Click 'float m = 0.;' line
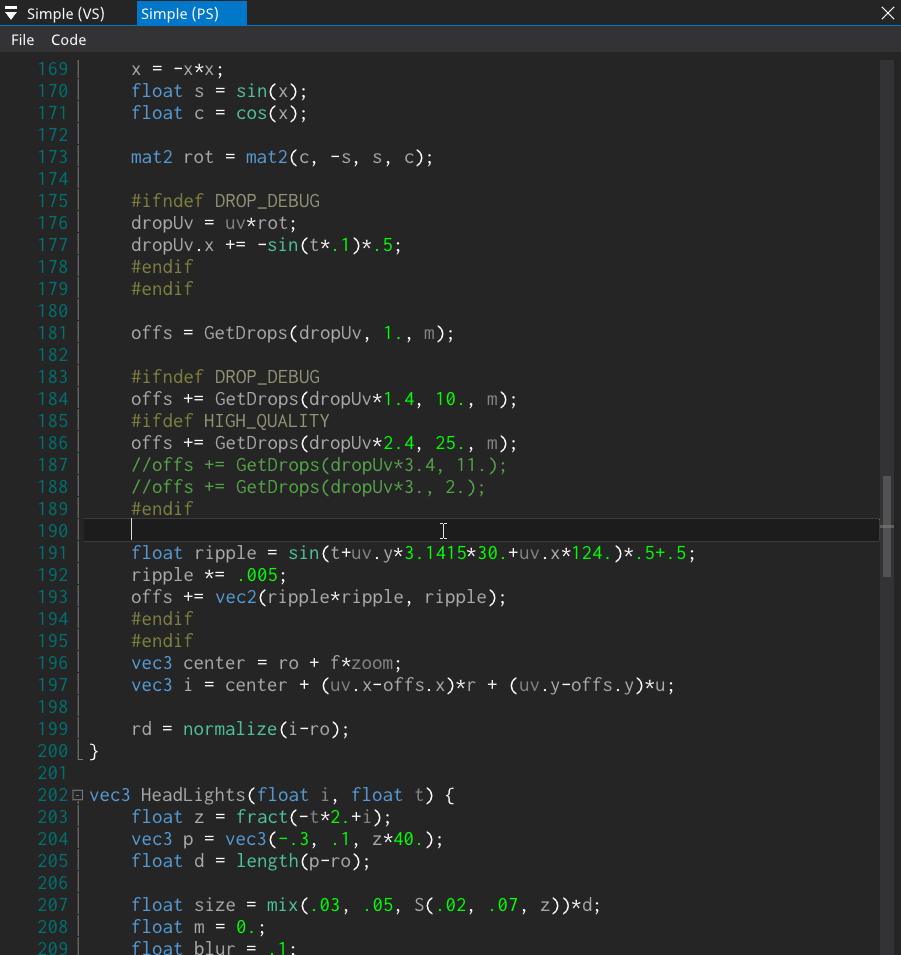 pyautogui.click(x=199, y=927)
